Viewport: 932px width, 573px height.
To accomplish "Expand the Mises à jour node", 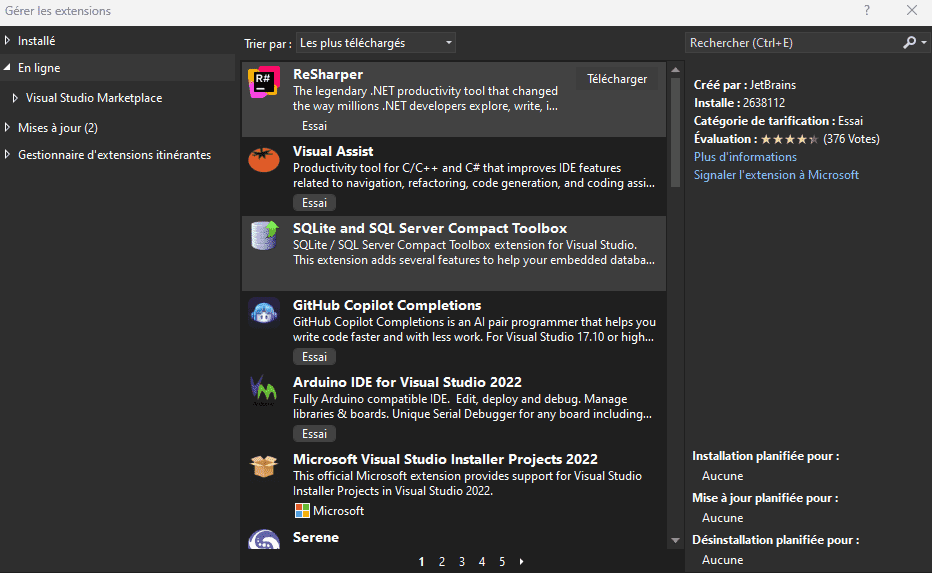I will (7, 127).
